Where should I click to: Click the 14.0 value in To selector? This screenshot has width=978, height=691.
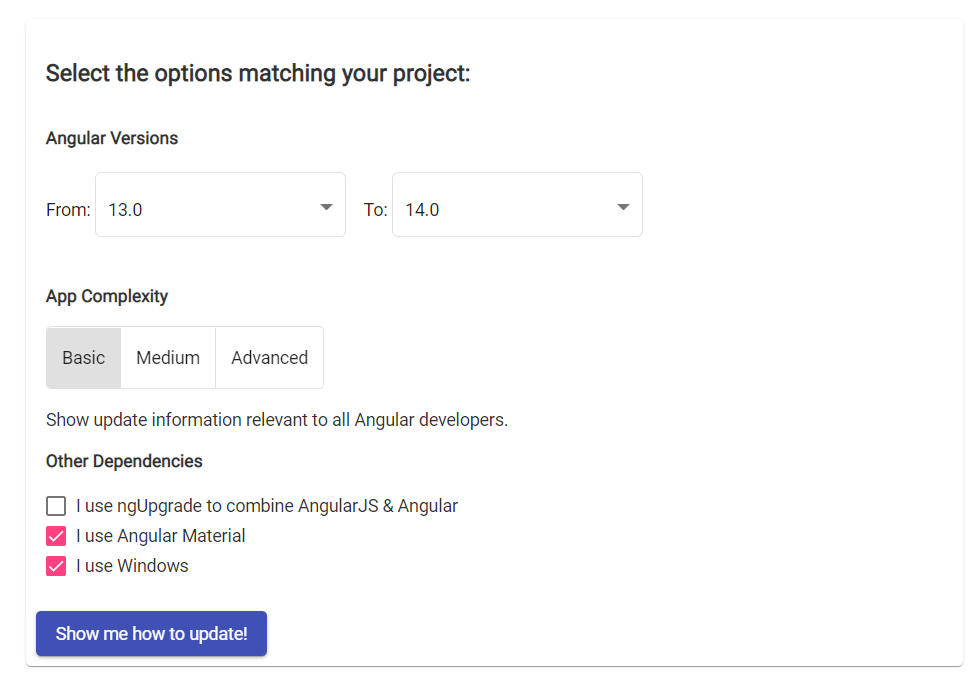point(422,210)
